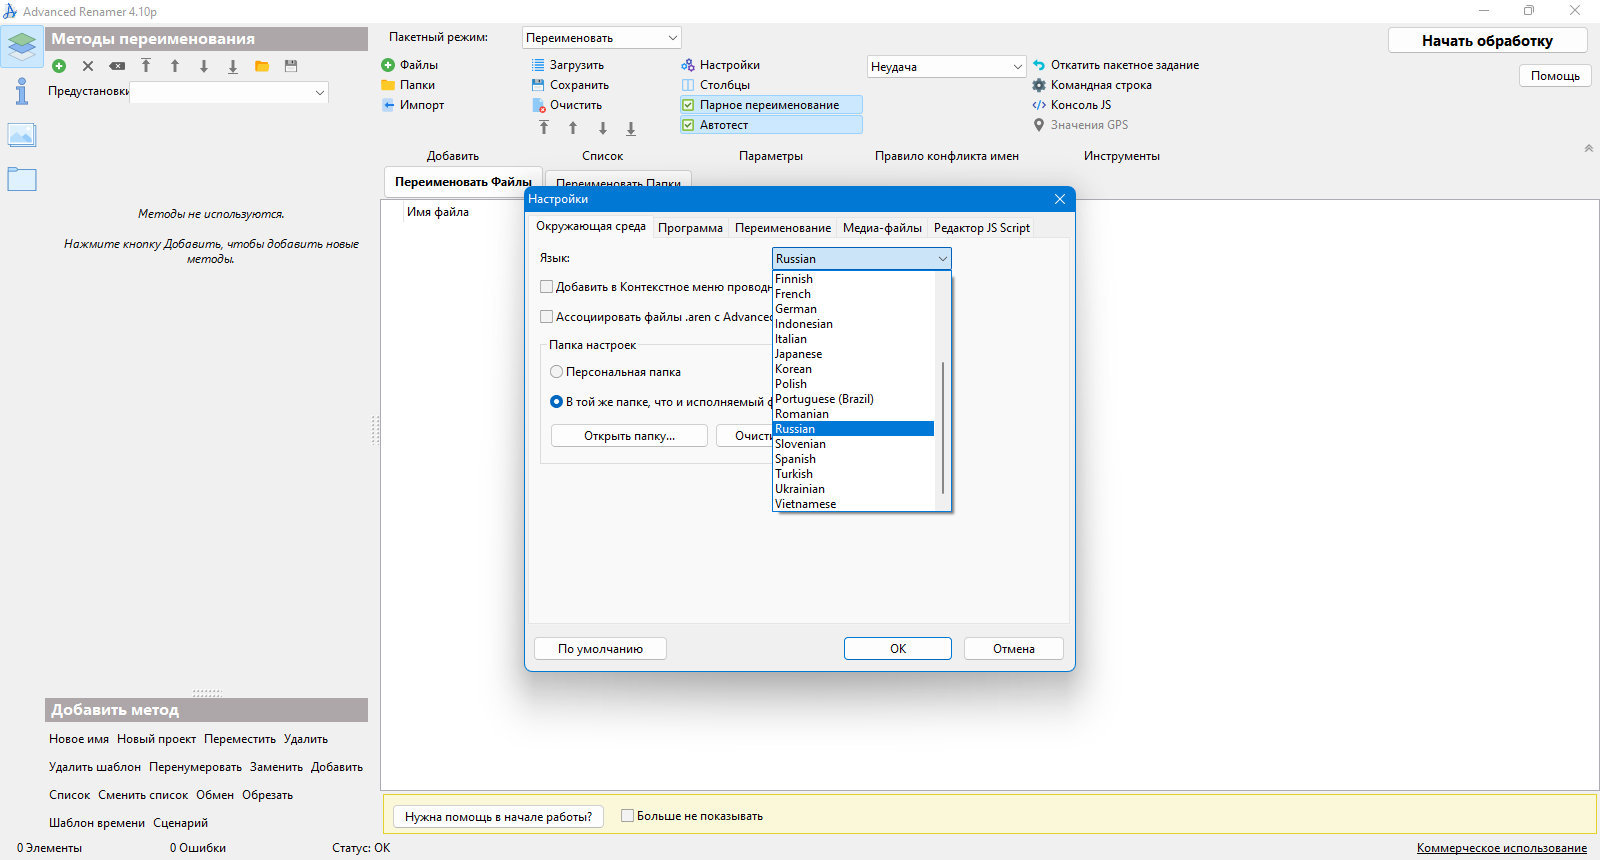Screen dimensions: 1600x860
Task: Click the Коммерческое использование link
Action: [1501, 848]
